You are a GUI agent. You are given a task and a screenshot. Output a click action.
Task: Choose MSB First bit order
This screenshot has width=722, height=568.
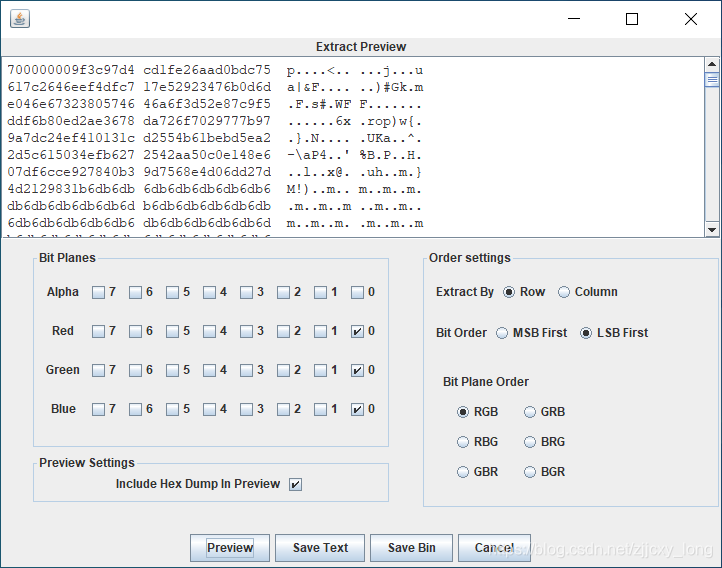pyautogui.click(x=502, y=333)
